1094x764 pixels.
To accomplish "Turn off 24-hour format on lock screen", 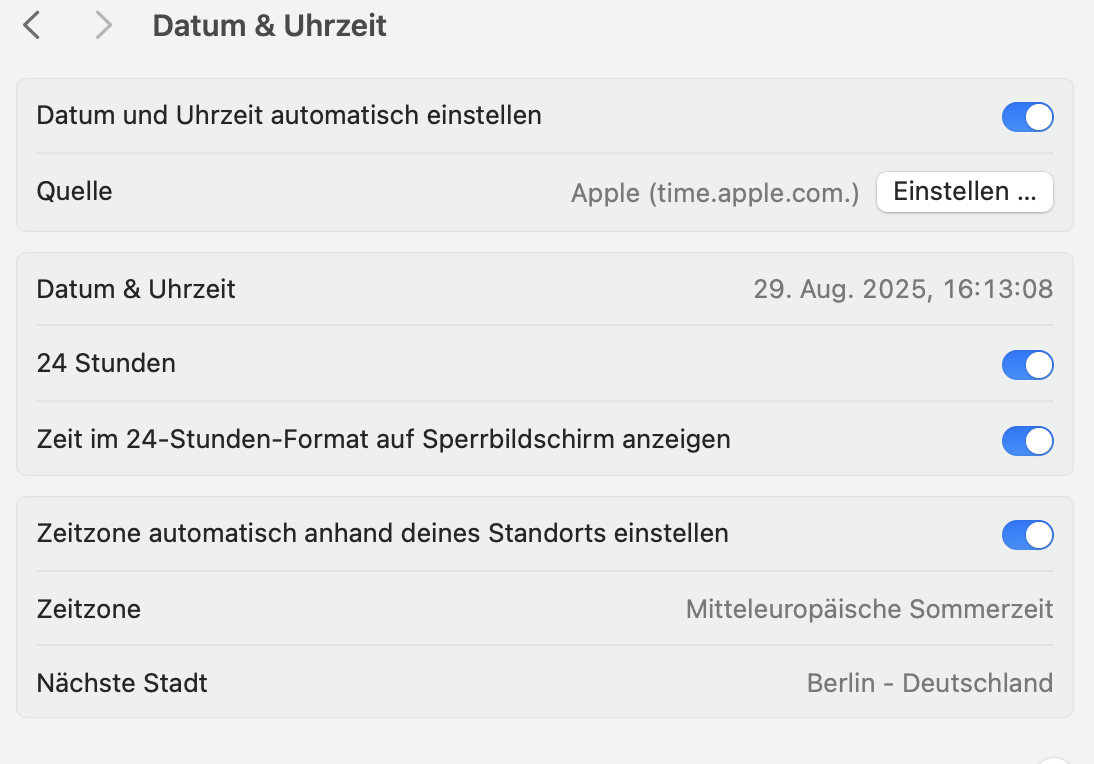I will [x=1027, y=441].
